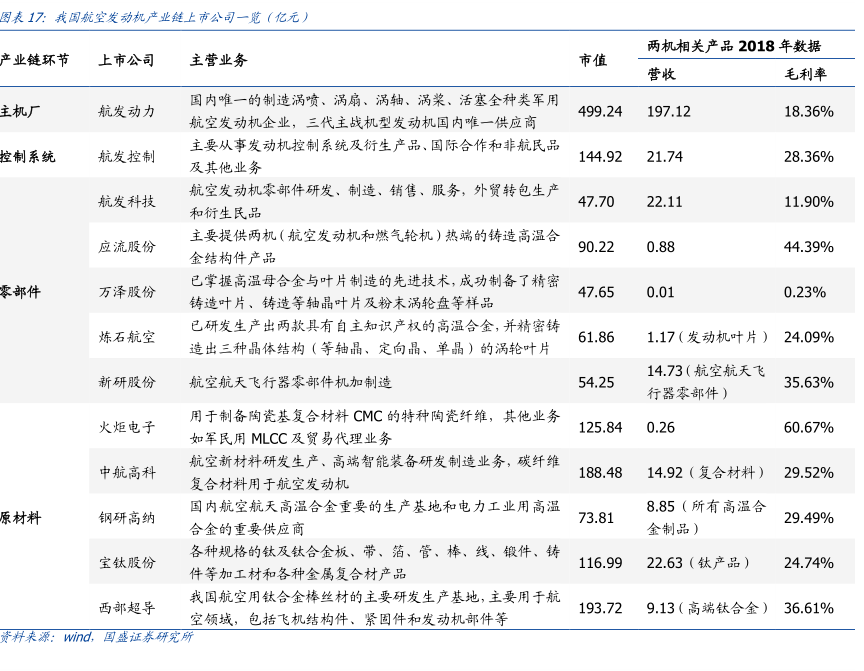
Task: Click the '毛利率' sub-header
Action: (x=806, y=74)
